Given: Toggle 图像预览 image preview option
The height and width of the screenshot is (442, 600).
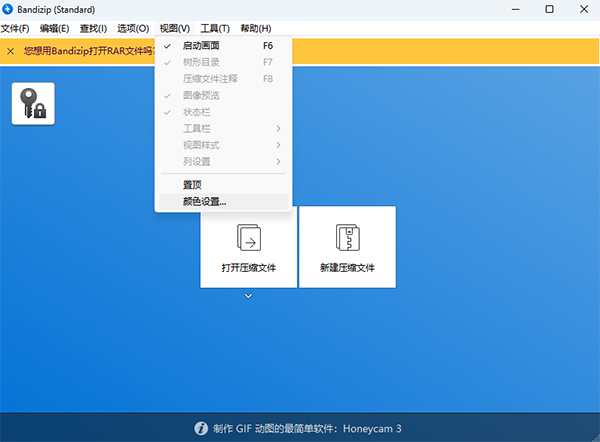Looking at the screenshot, I should pyautogui.click(x=223, y=95).
